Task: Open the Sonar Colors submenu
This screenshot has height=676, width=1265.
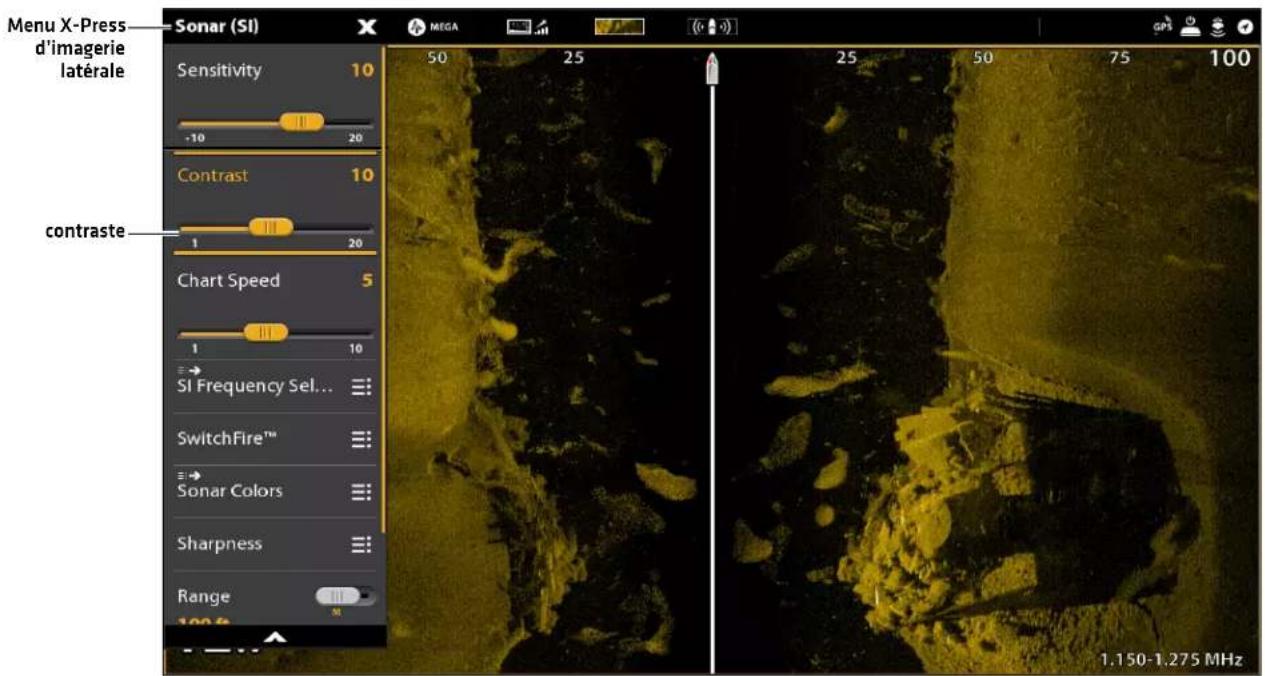Action: click(274, 491)
